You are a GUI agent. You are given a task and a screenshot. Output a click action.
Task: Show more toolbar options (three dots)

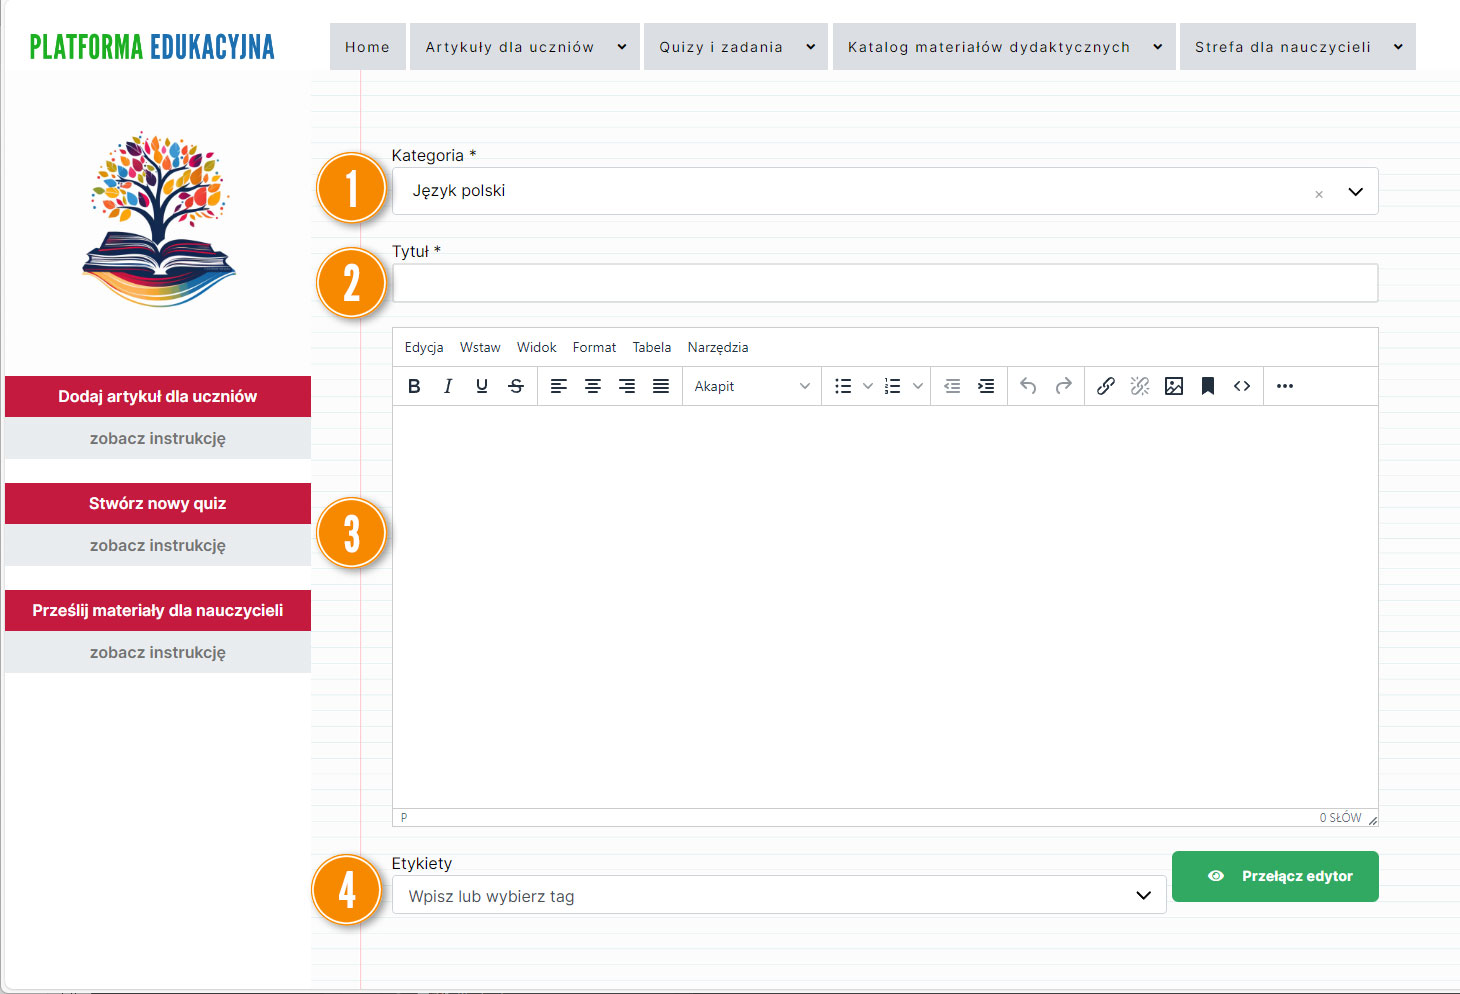pyautogui.click(x=1285, y=386)
